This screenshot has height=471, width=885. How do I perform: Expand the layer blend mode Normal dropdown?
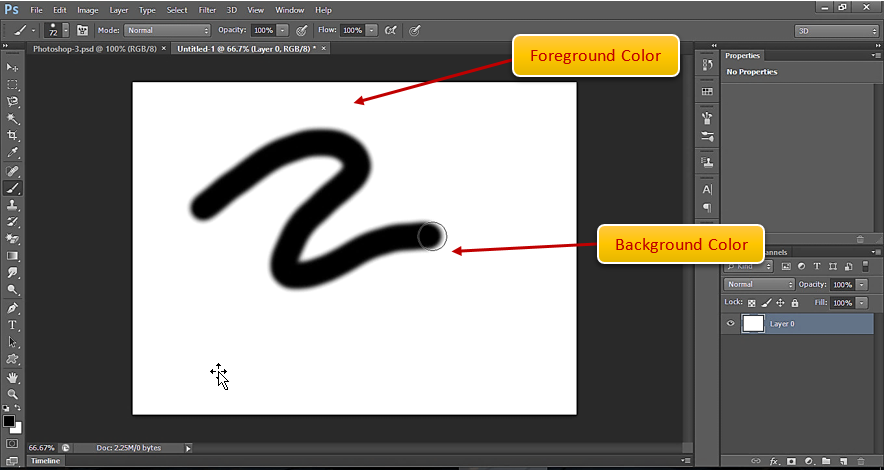point(759,285)
